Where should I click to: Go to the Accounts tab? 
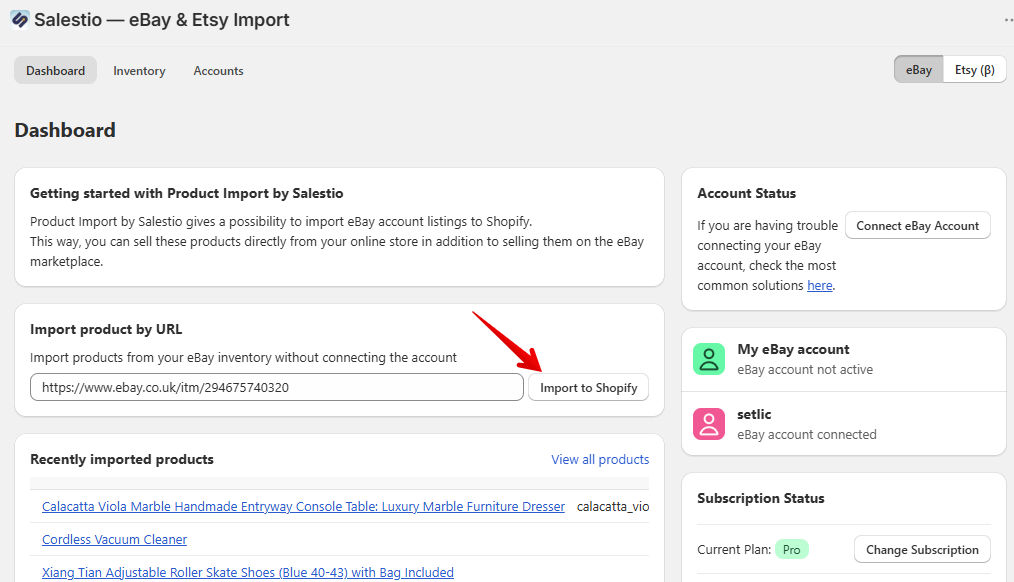pyautogui.click(x=219, y=70)
